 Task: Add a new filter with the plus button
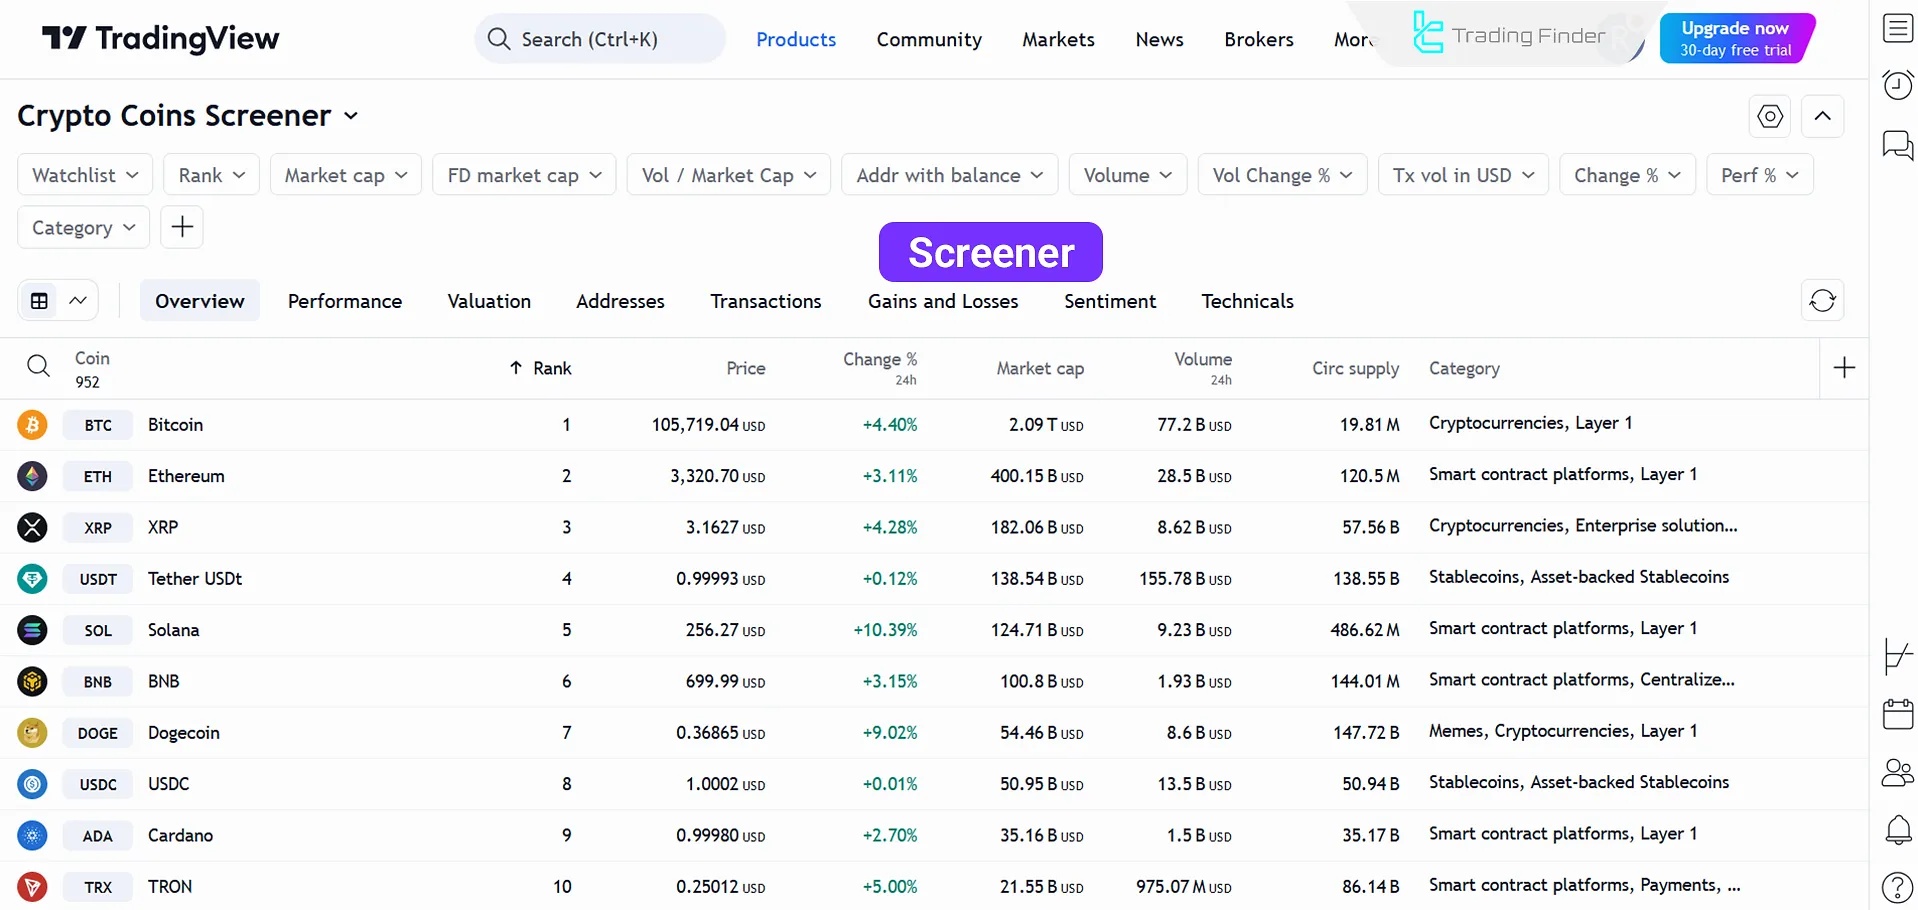[182, 227]
